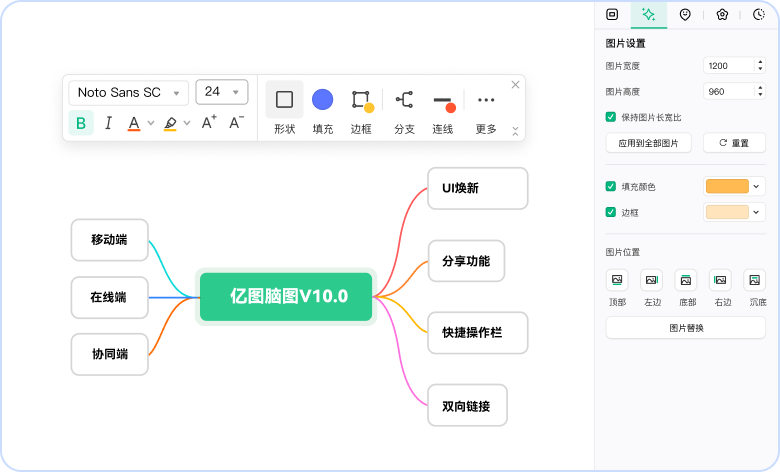This screenshot has height=472, width=780.
Task: Open the 边框 border tool
Action: pyautogui.click(x=361, y=108)
